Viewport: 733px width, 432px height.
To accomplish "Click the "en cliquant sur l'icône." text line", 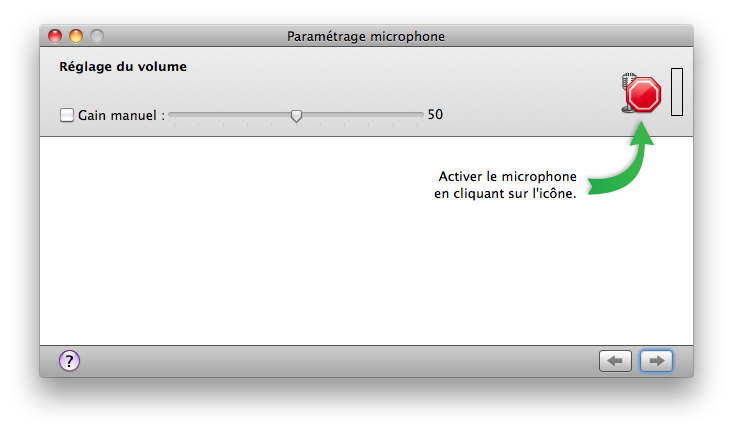I will [x=505, y=194].
